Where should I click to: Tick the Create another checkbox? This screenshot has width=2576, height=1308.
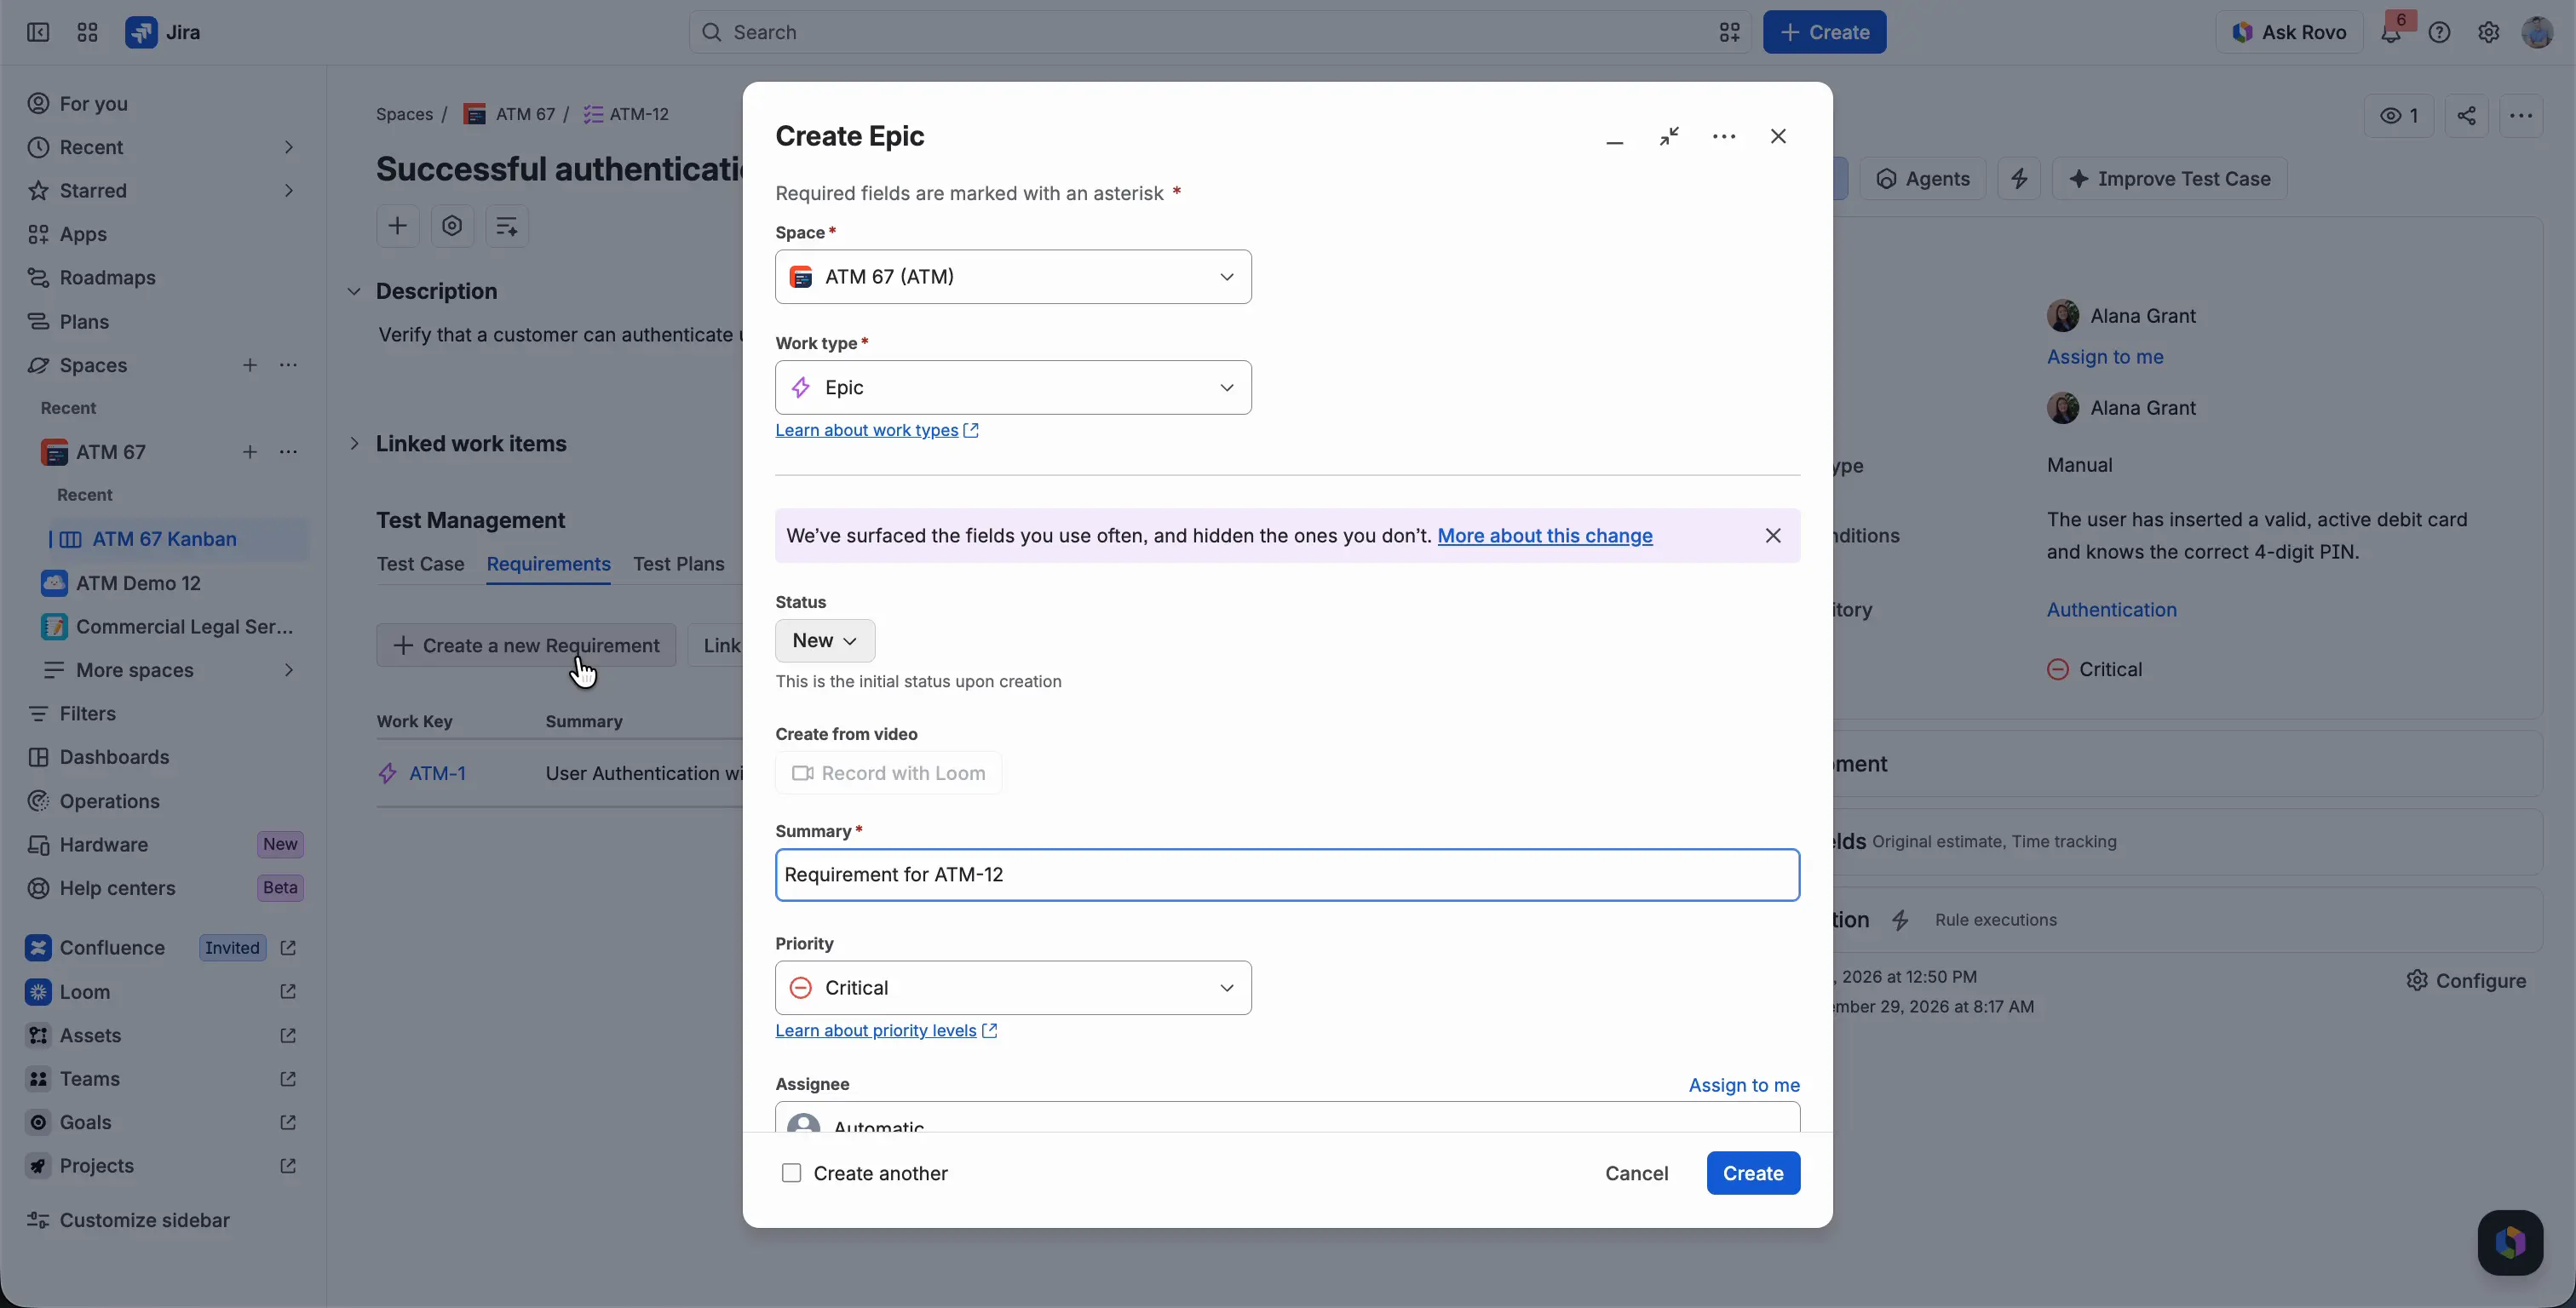click(x=791, y=1173)
